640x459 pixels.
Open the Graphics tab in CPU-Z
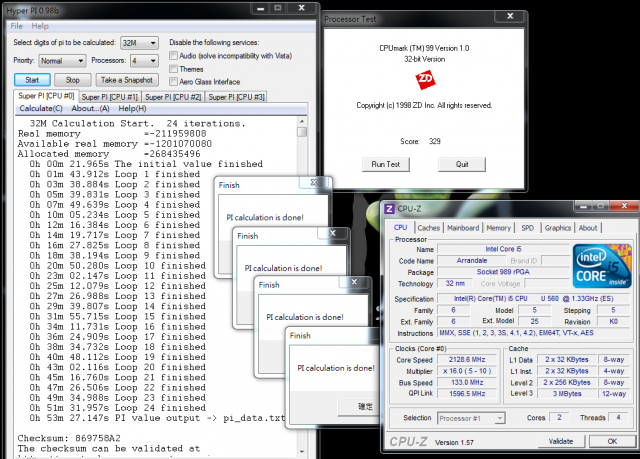pyautogui.click(x=558, y=228)
